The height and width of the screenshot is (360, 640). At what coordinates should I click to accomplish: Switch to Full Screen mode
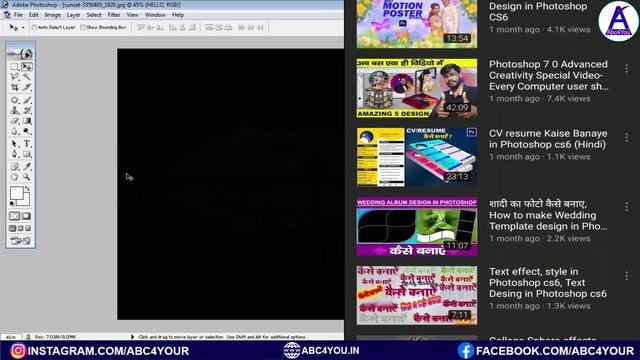pyautogui.click(x=28, y=228)
